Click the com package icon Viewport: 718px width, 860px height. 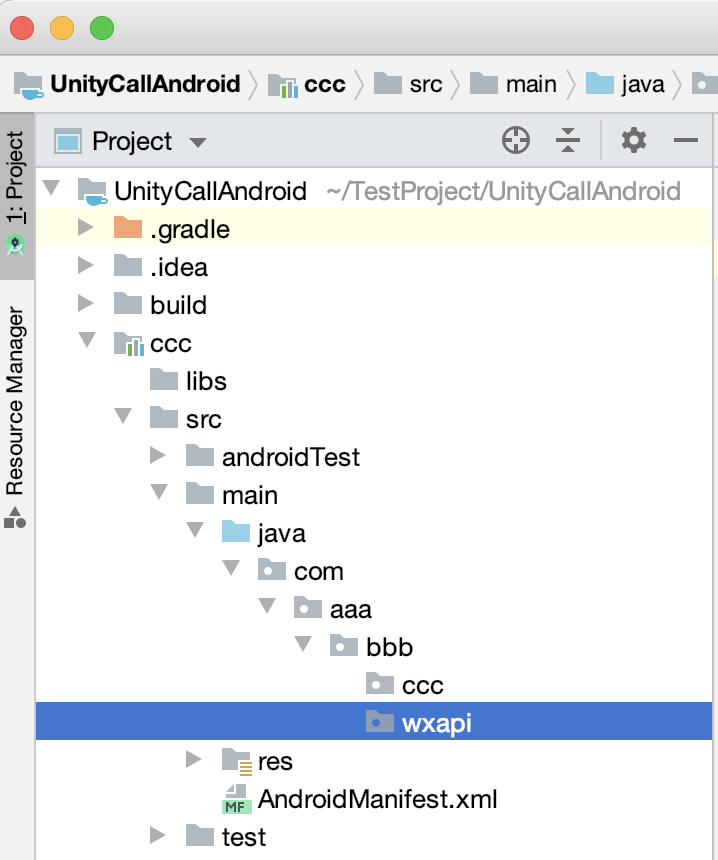tap(272, 569)
